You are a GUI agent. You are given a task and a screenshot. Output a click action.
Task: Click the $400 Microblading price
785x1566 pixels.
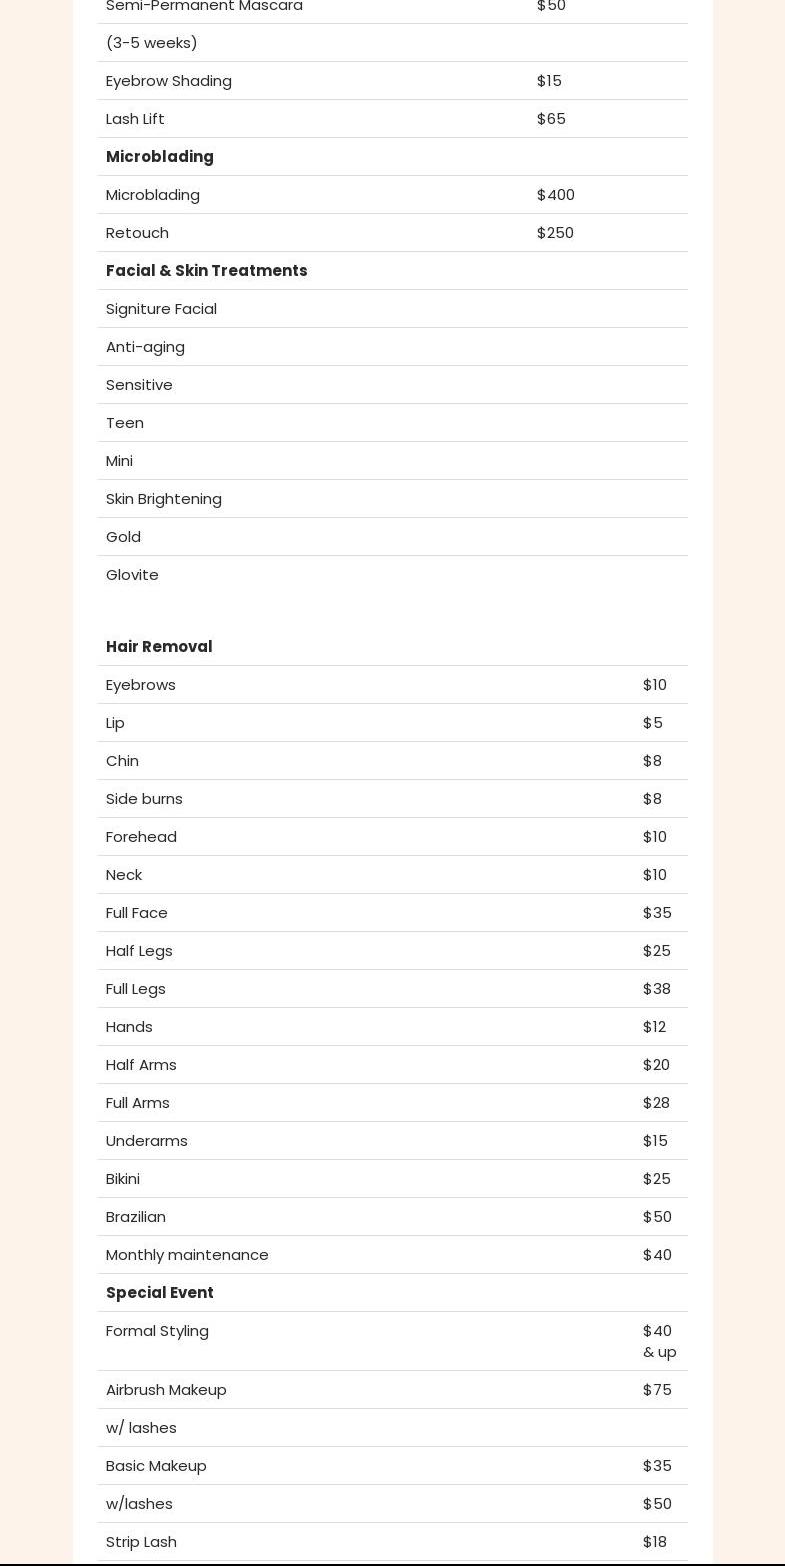556,195
